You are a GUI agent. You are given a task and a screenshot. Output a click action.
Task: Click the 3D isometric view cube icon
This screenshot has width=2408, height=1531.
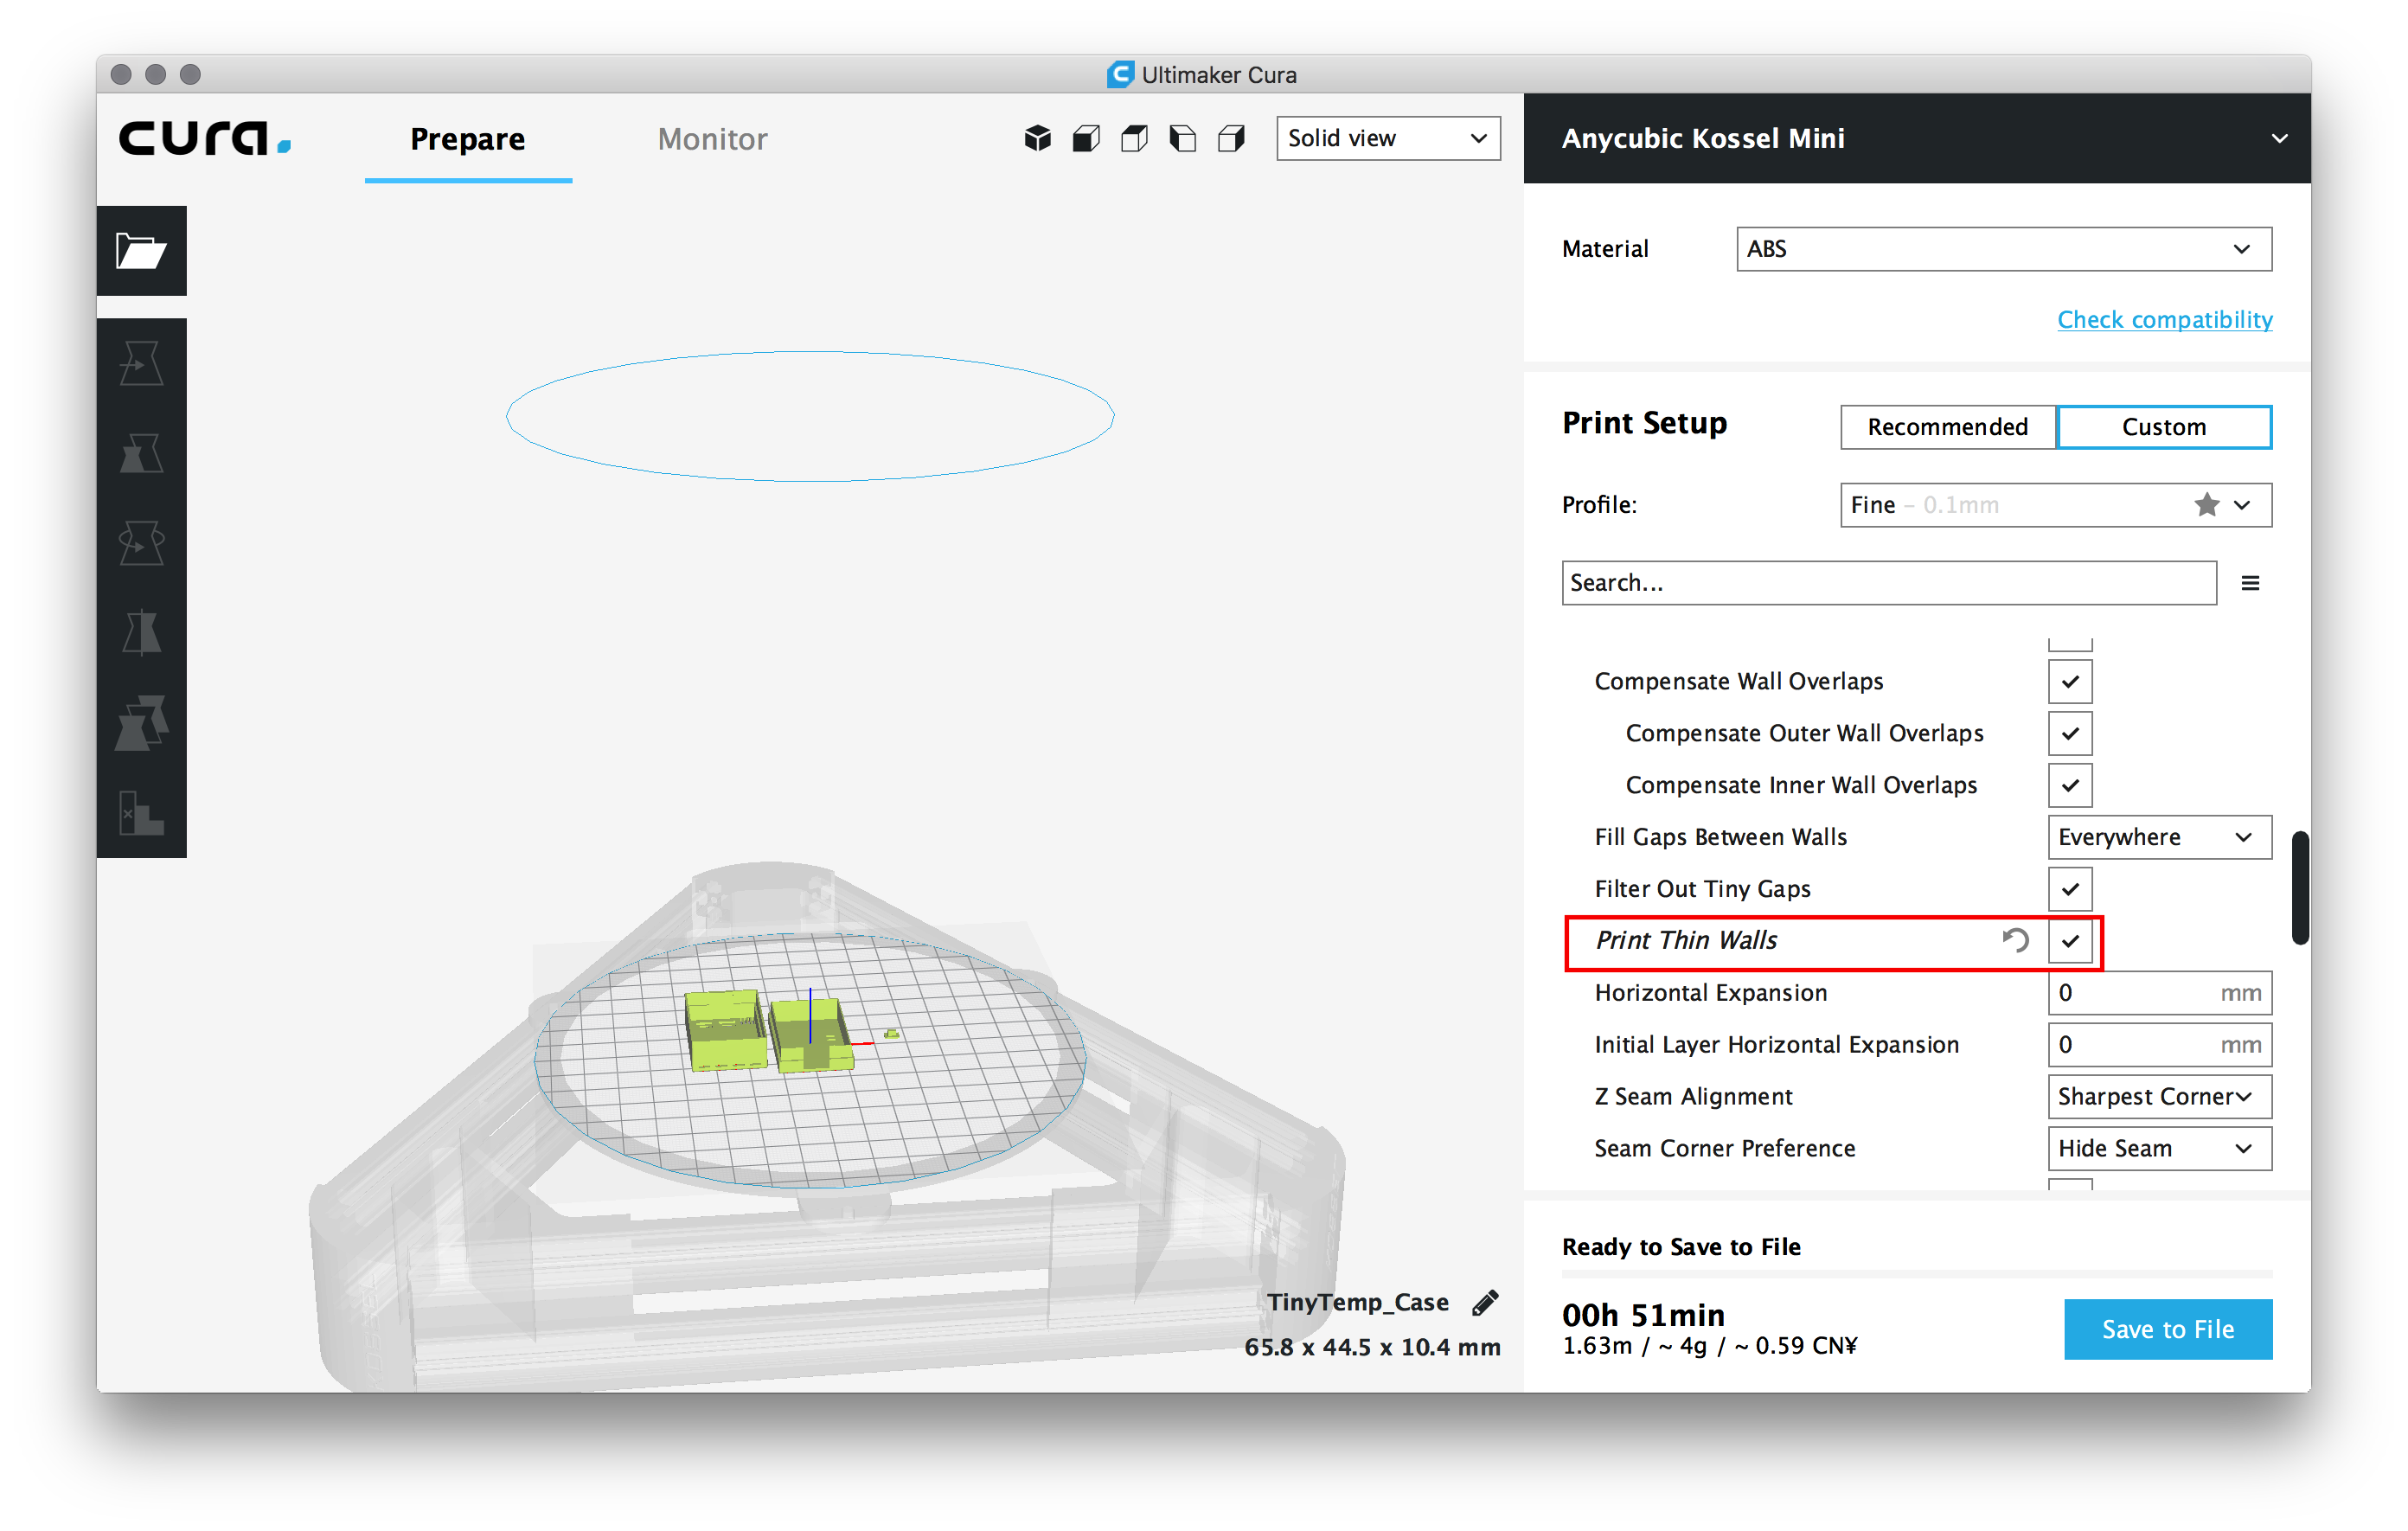[x=1037, y=138]
